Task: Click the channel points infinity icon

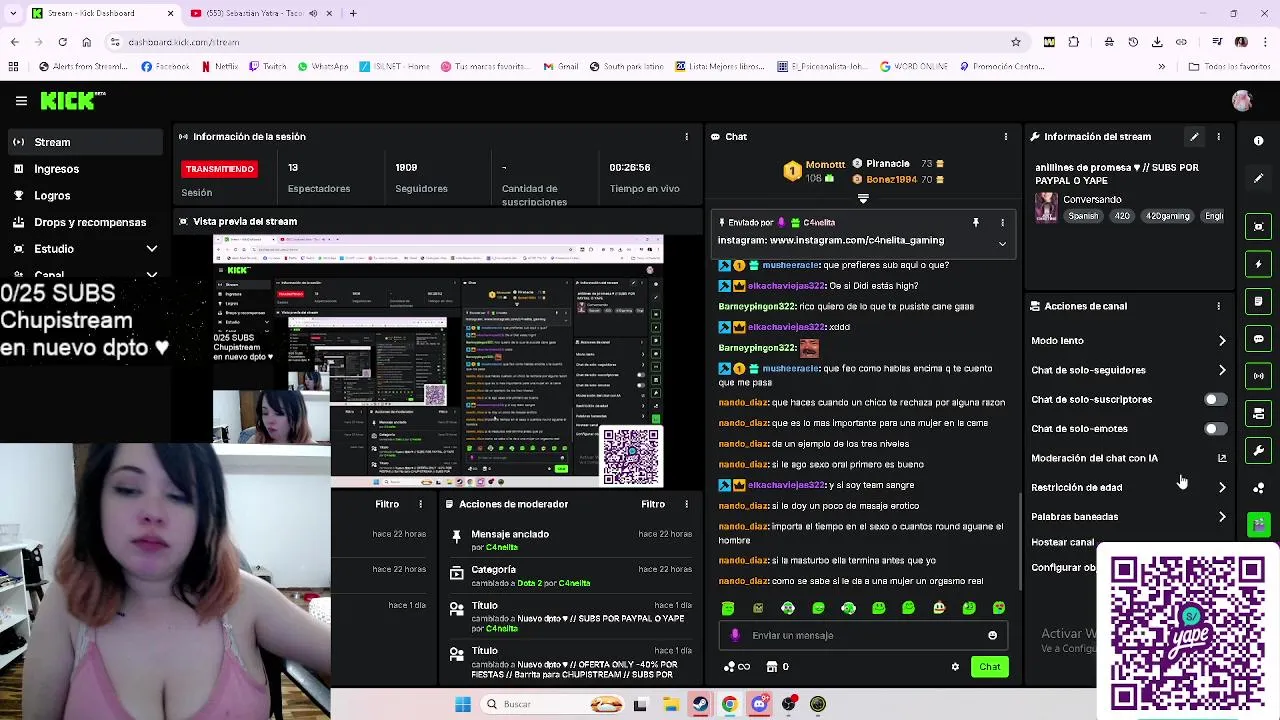Action: coord(737,667)
